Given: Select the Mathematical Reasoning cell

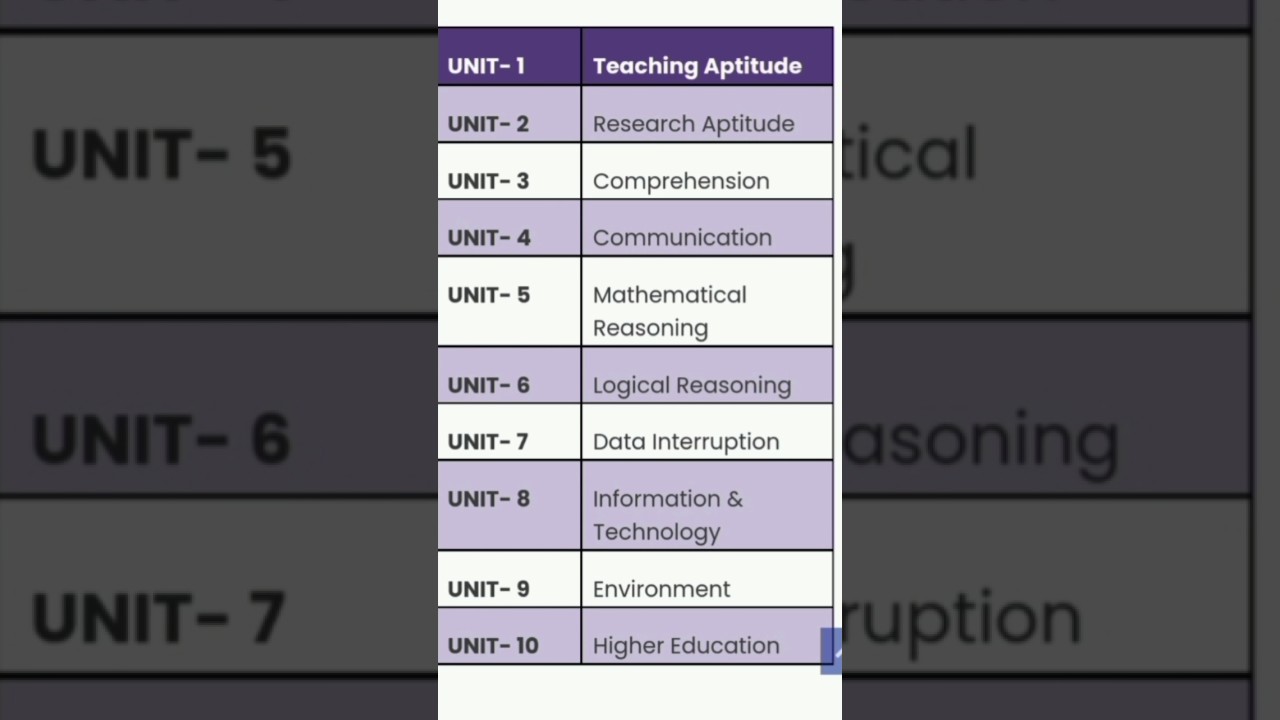Looking at the screenshot, I should coord(669,311).
